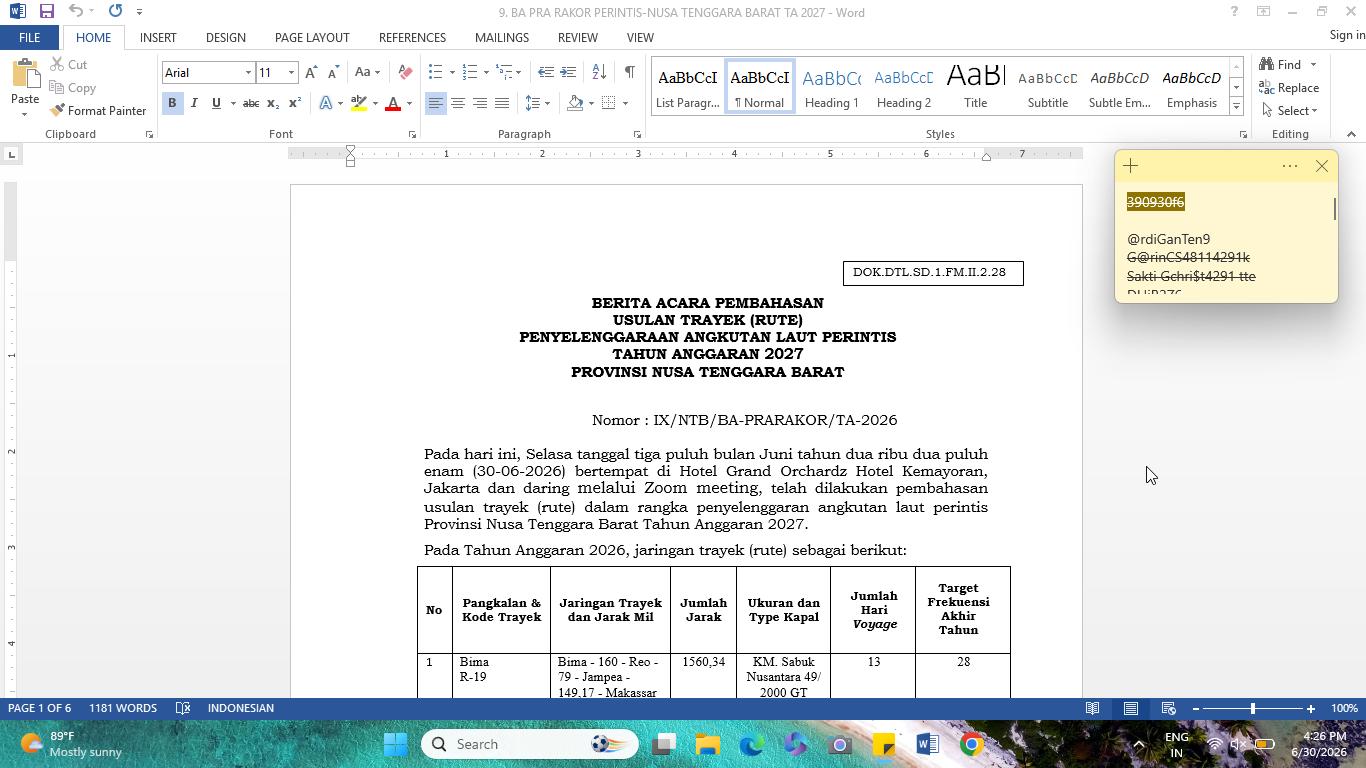Click the Cut command
This screenshot has width=1366, height=768.
coord(68,64)
